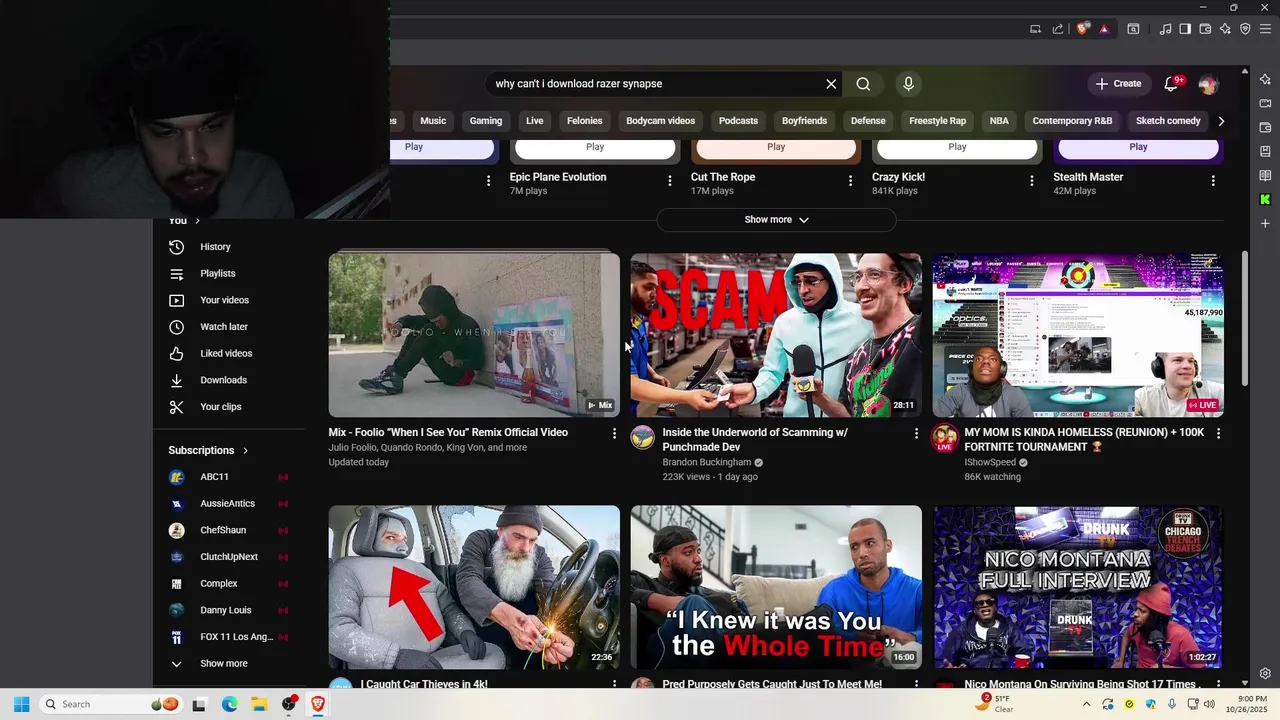Start voice search with the microphone icon

click(908, 84)
